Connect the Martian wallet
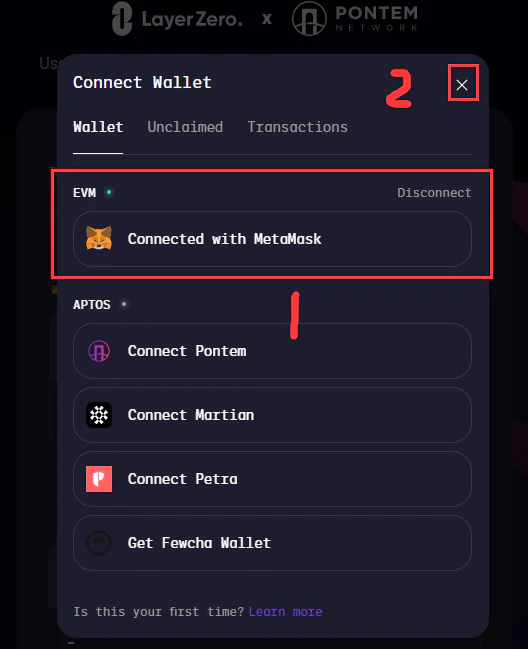528x649 pixels. pos(272,415)
